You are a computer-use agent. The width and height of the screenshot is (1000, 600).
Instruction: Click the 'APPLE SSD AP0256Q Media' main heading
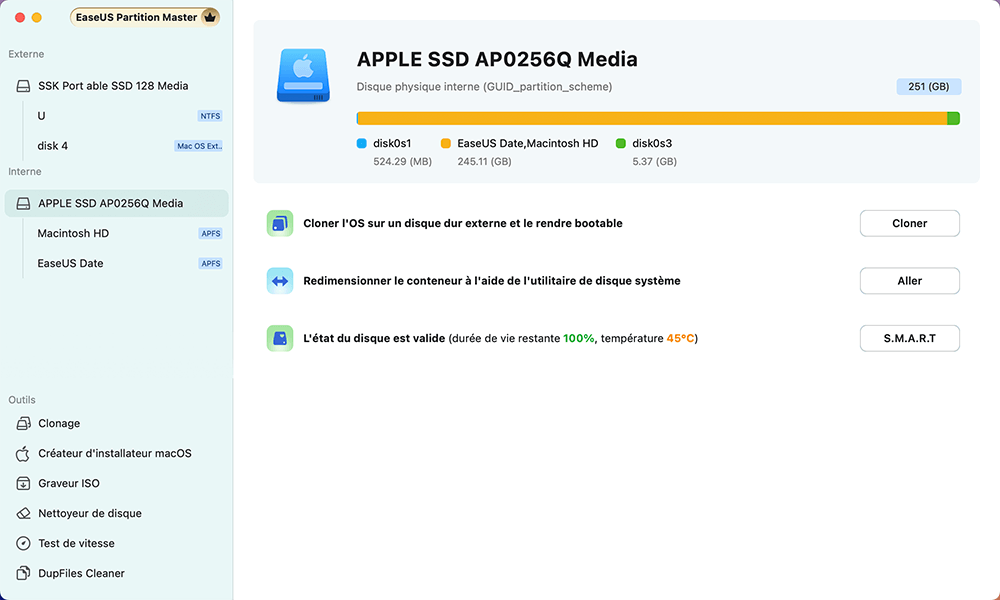click(x=497, y=59)
